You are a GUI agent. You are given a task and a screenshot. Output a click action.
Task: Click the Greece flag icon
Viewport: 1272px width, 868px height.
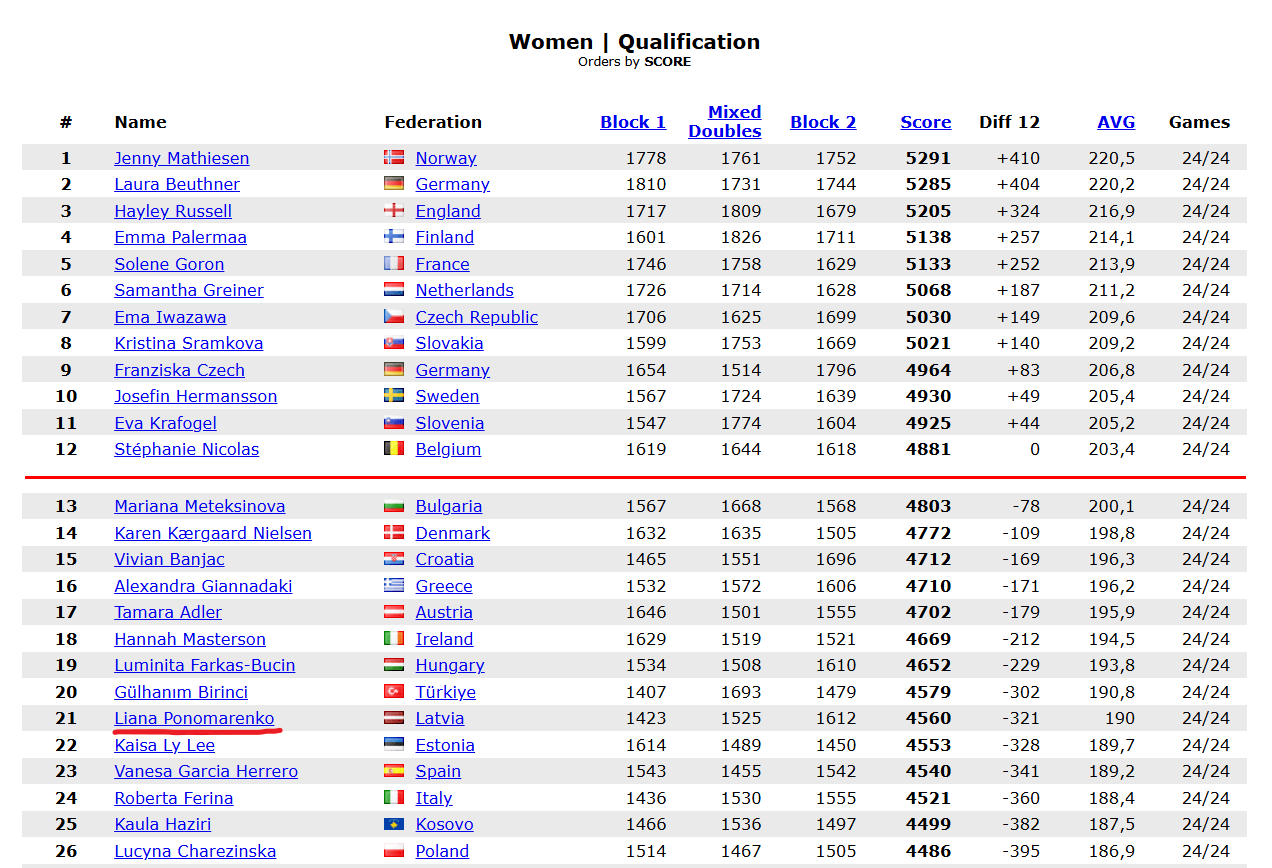pyautogui.click(x=394, y=586)
